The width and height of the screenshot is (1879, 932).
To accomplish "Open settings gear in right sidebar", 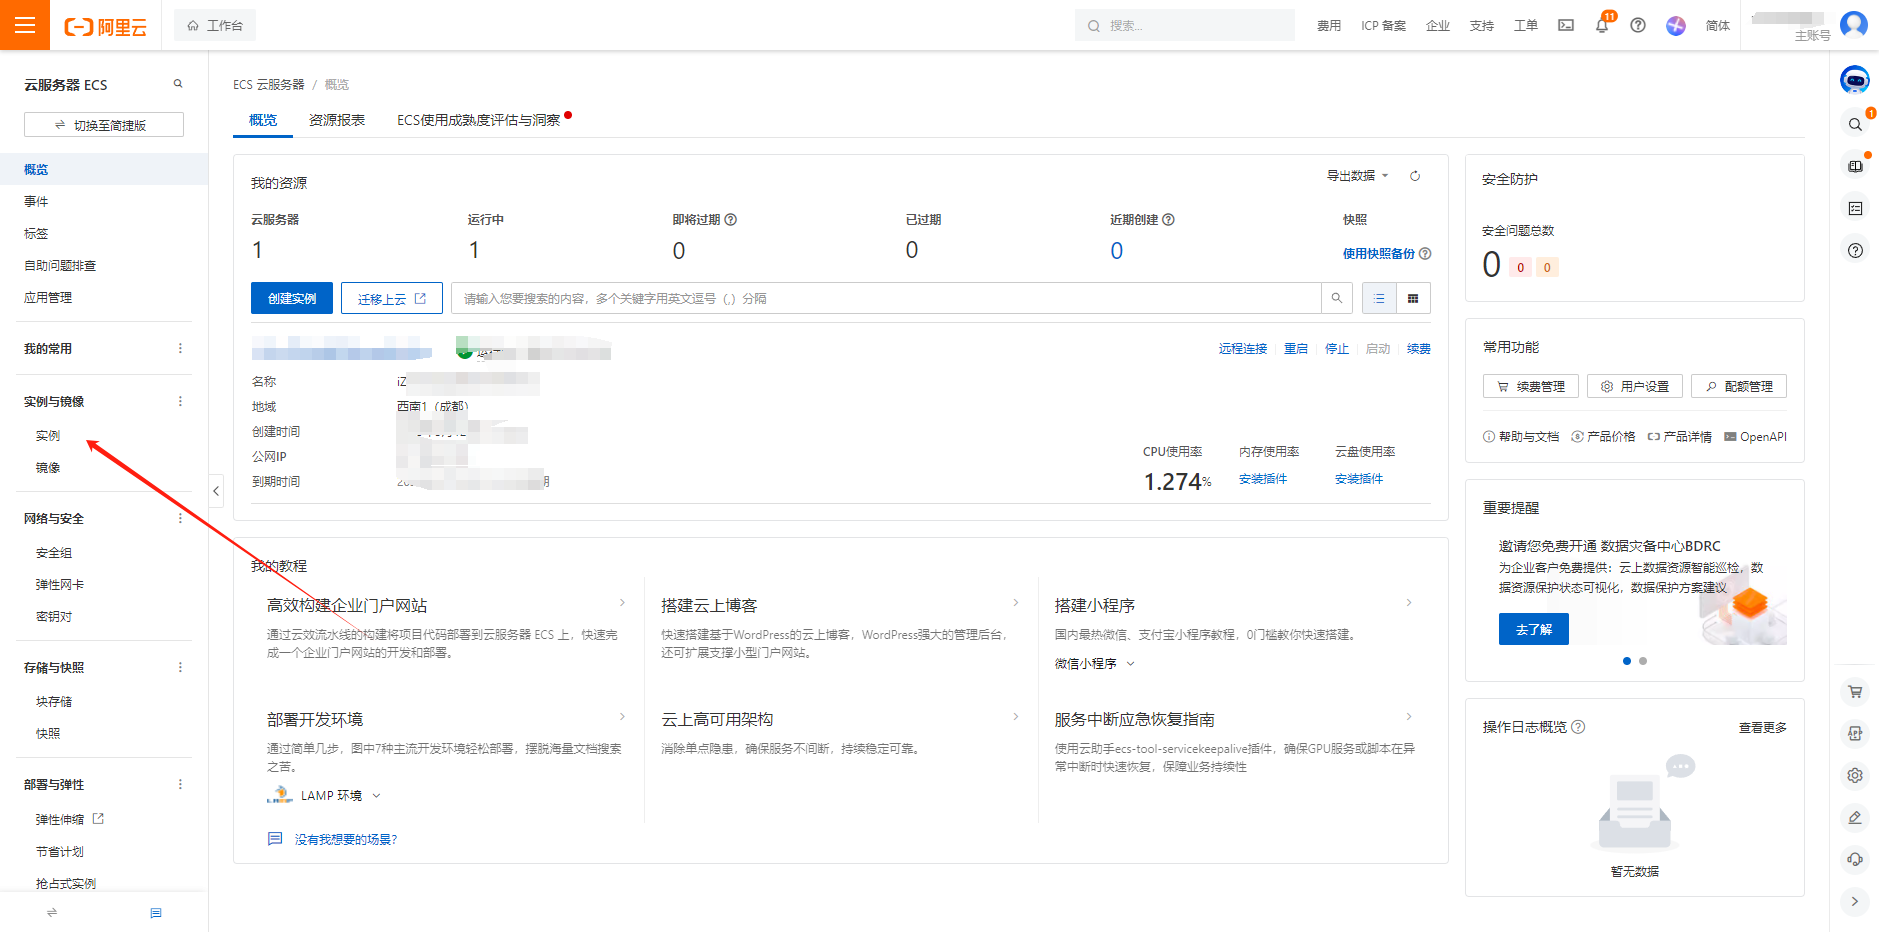I will click(x=1856, y=775).
